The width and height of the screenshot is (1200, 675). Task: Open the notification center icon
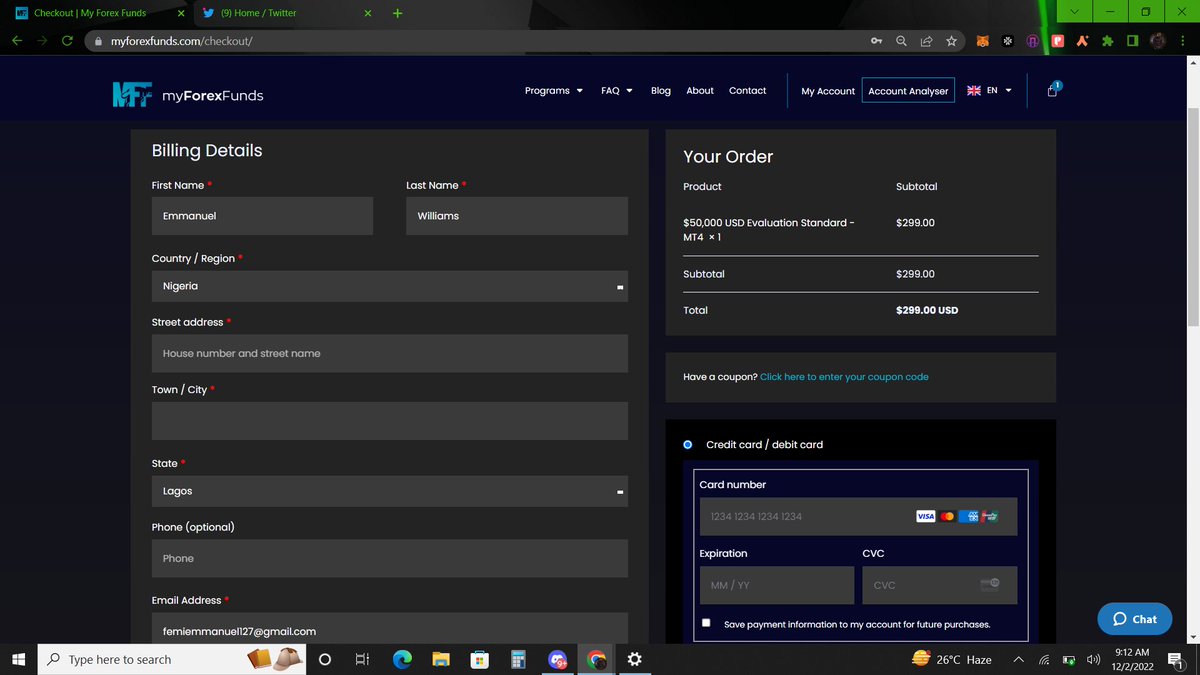(x=1176, y=660)
